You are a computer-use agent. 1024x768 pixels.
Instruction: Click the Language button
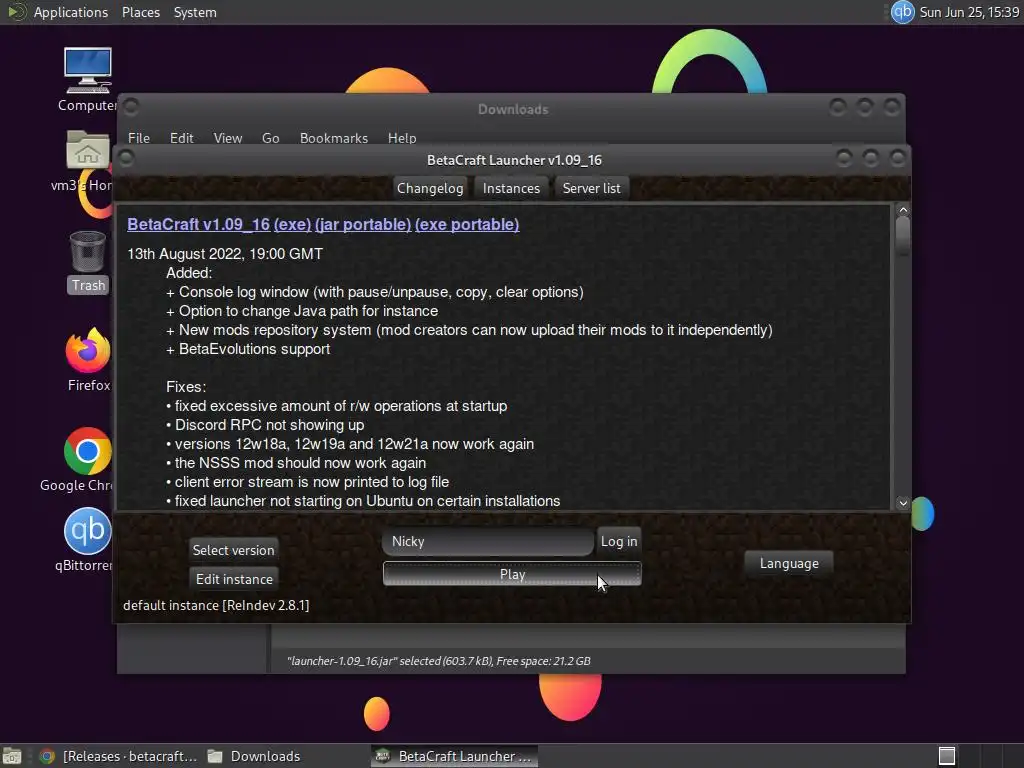pos(789,563)
